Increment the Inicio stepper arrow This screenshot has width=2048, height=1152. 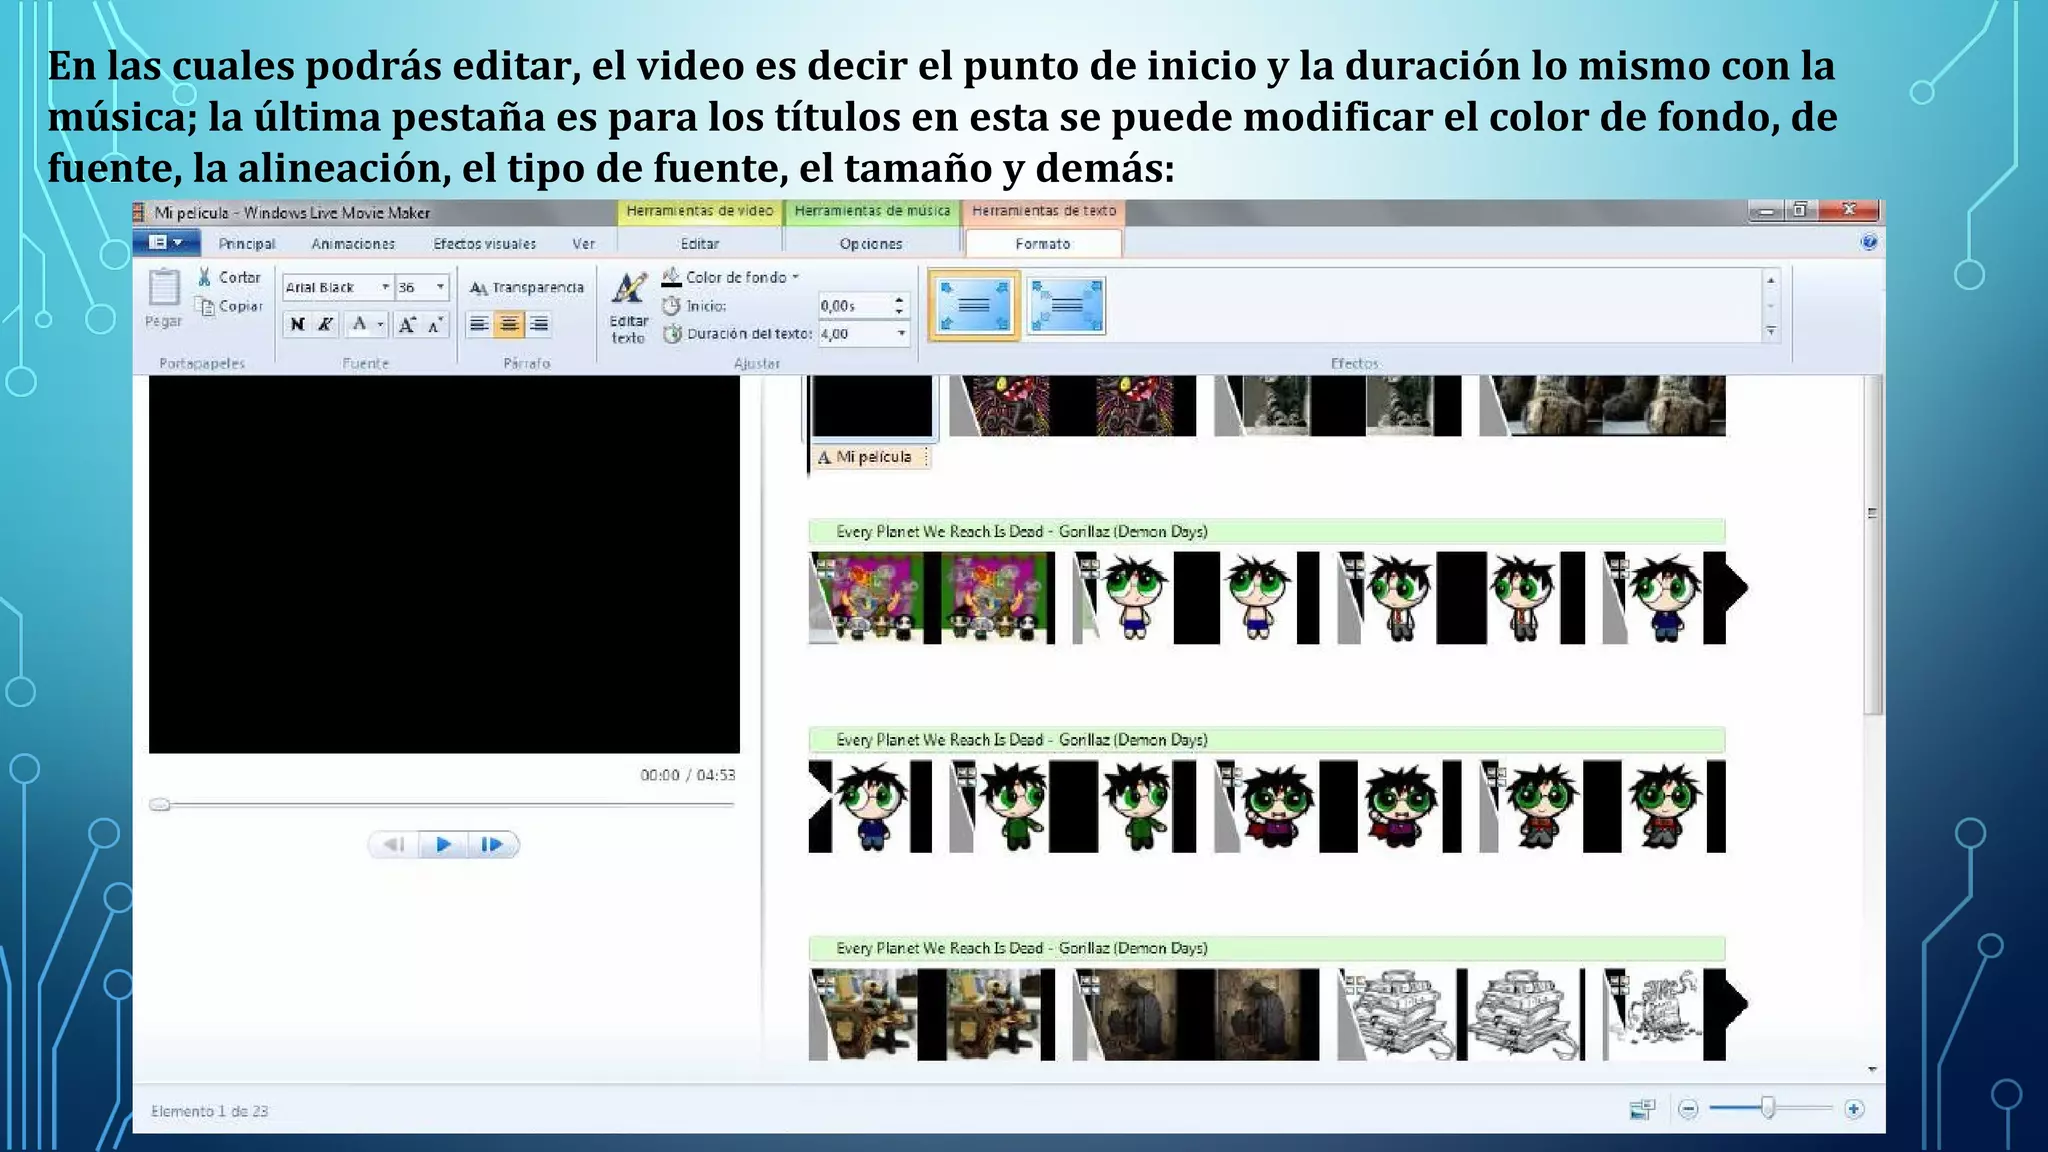pos(899,300)
